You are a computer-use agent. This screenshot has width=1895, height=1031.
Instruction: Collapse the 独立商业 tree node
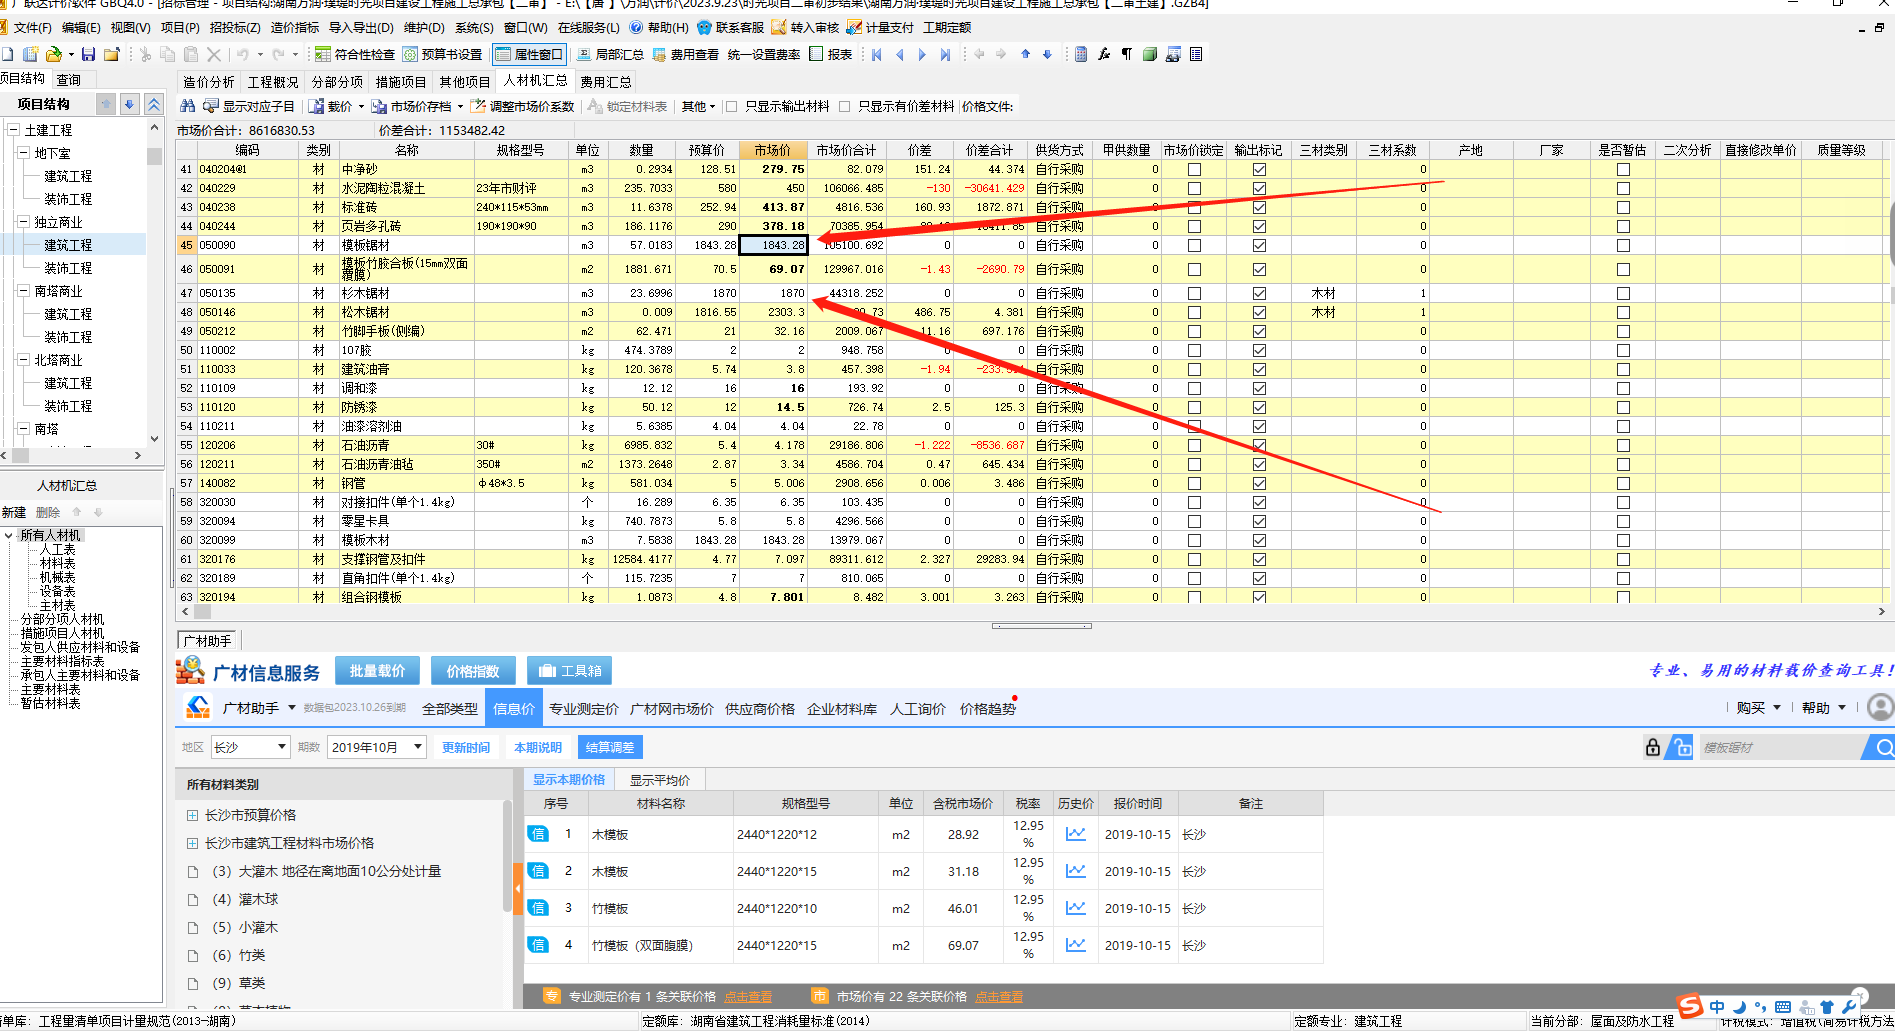point(23,222)
